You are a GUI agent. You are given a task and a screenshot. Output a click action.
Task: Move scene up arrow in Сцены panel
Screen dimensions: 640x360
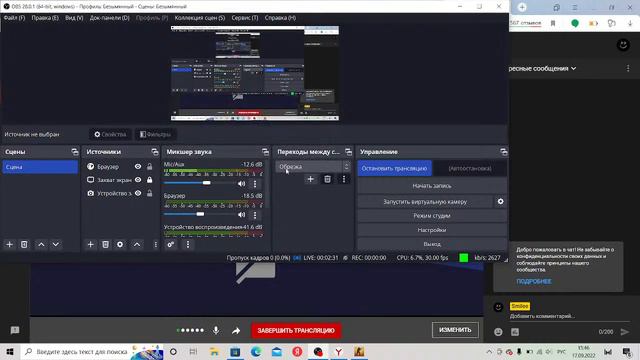point(41,244)
